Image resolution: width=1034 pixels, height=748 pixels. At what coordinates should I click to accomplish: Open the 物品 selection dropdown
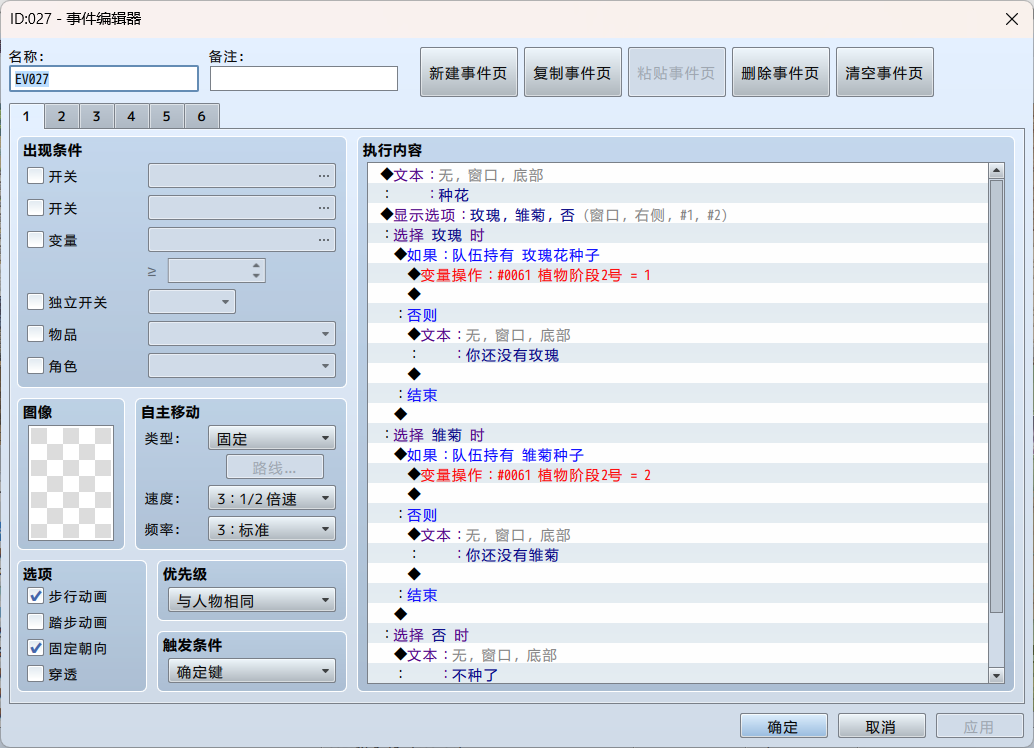(x=242, y=334)
